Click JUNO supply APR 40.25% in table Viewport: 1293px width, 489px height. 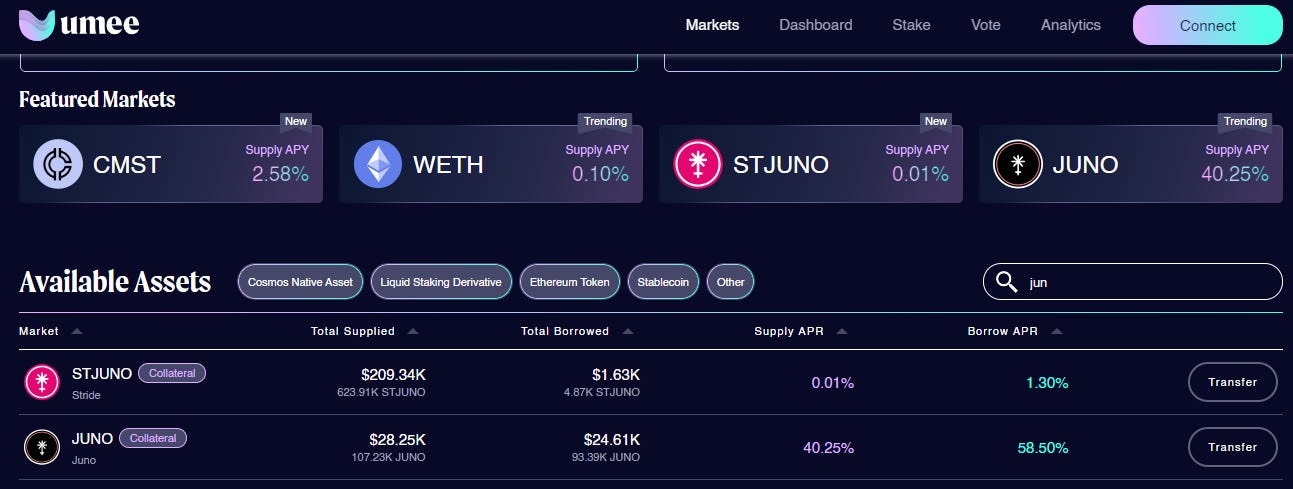[x=828, y=448]
